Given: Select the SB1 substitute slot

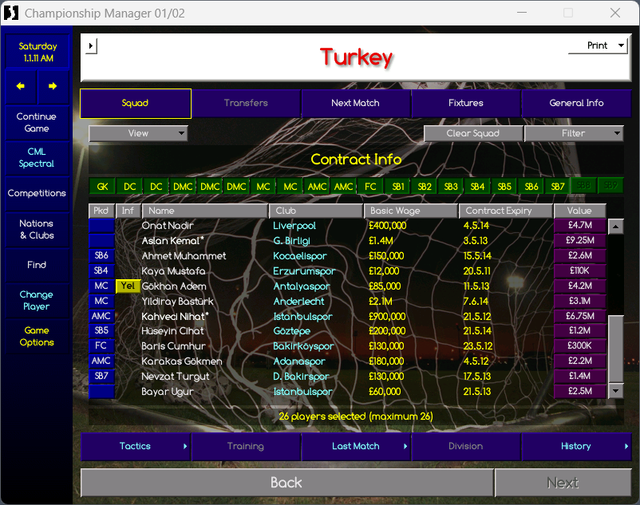Looking at the screenshot, I should click(398, 187).
